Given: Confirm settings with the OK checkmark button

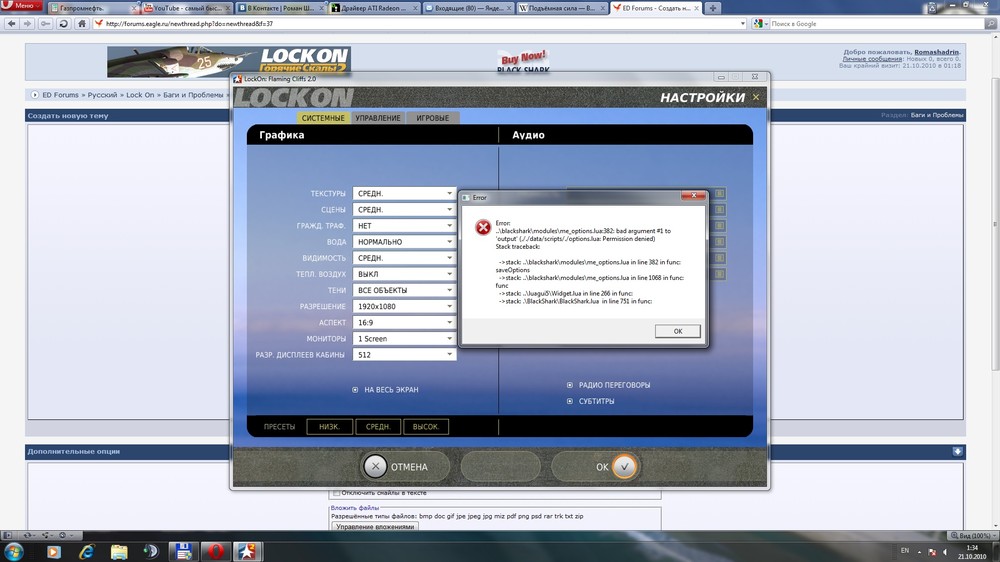Looking at the screenshot, I should [x=595, y=467].
